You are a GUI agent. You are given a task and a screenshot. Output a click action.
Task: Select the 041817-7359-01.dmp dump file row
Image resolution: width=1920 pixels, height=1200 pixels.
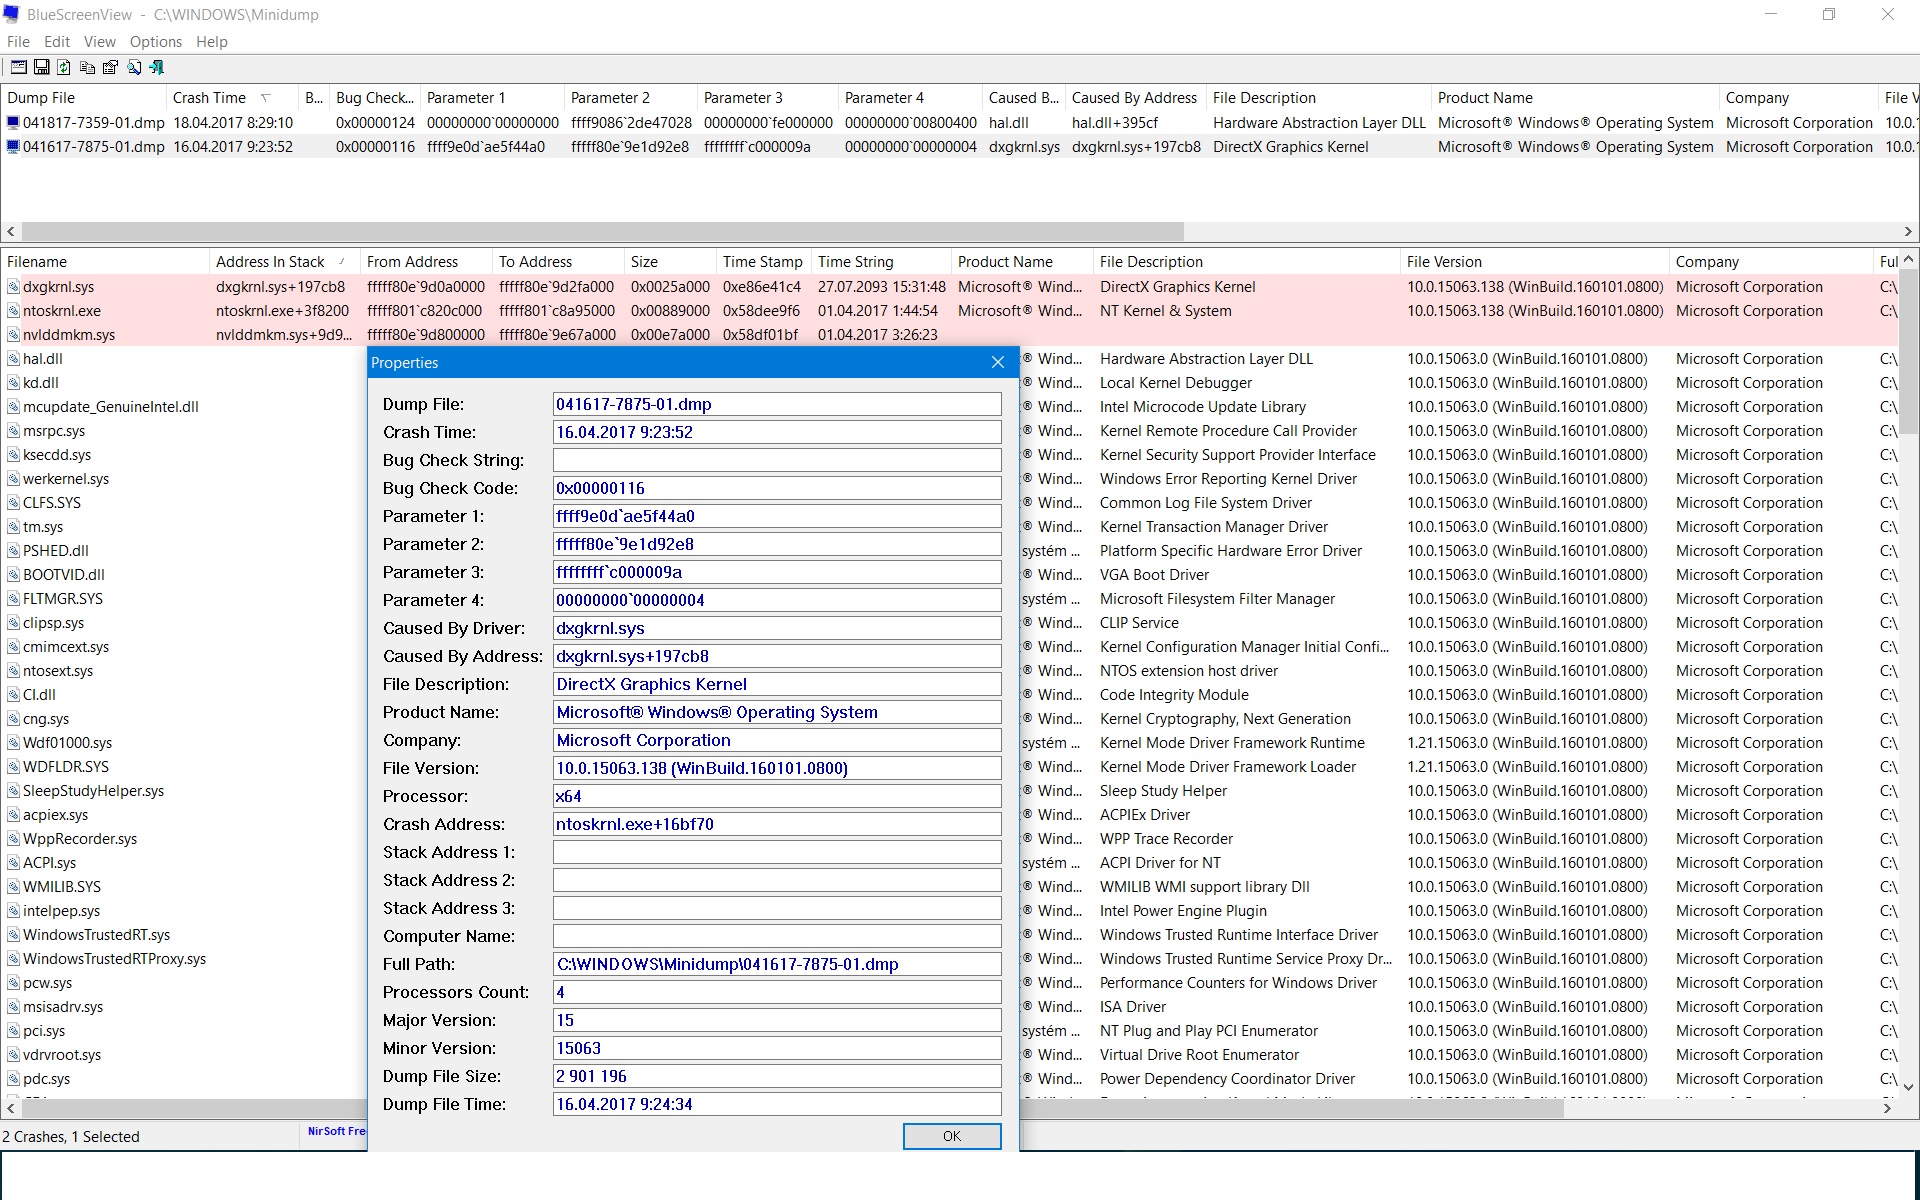point(93,123)
